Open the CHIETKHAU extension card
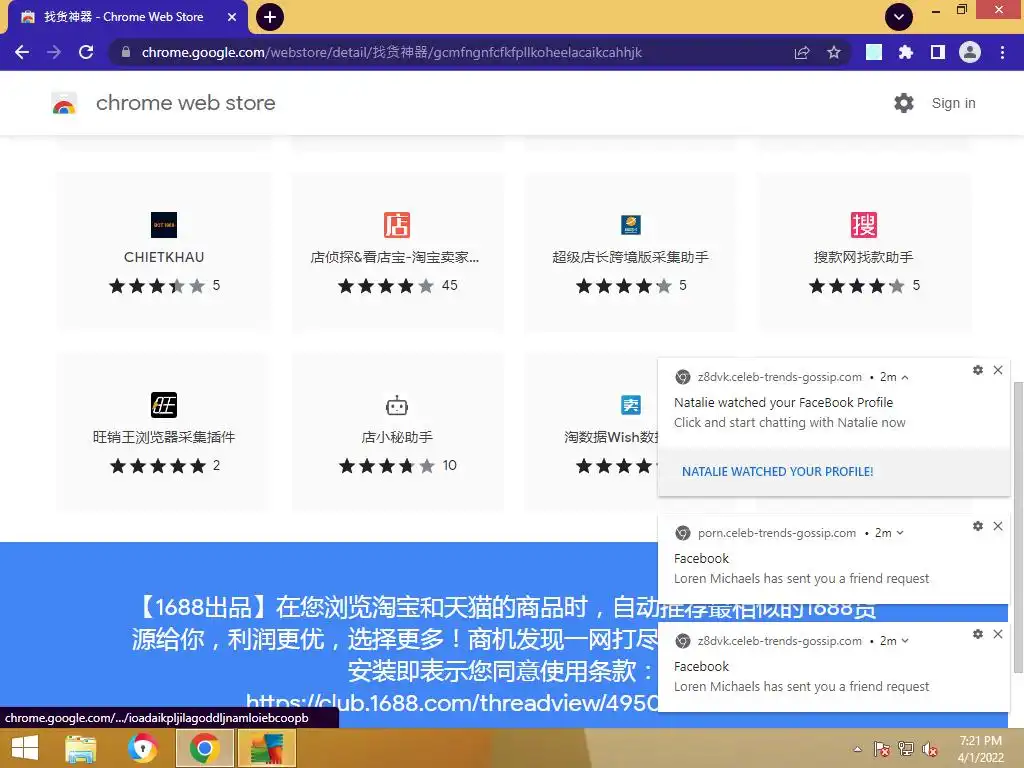This screenshot has height=768, width=1024. (x=164, y=251)
